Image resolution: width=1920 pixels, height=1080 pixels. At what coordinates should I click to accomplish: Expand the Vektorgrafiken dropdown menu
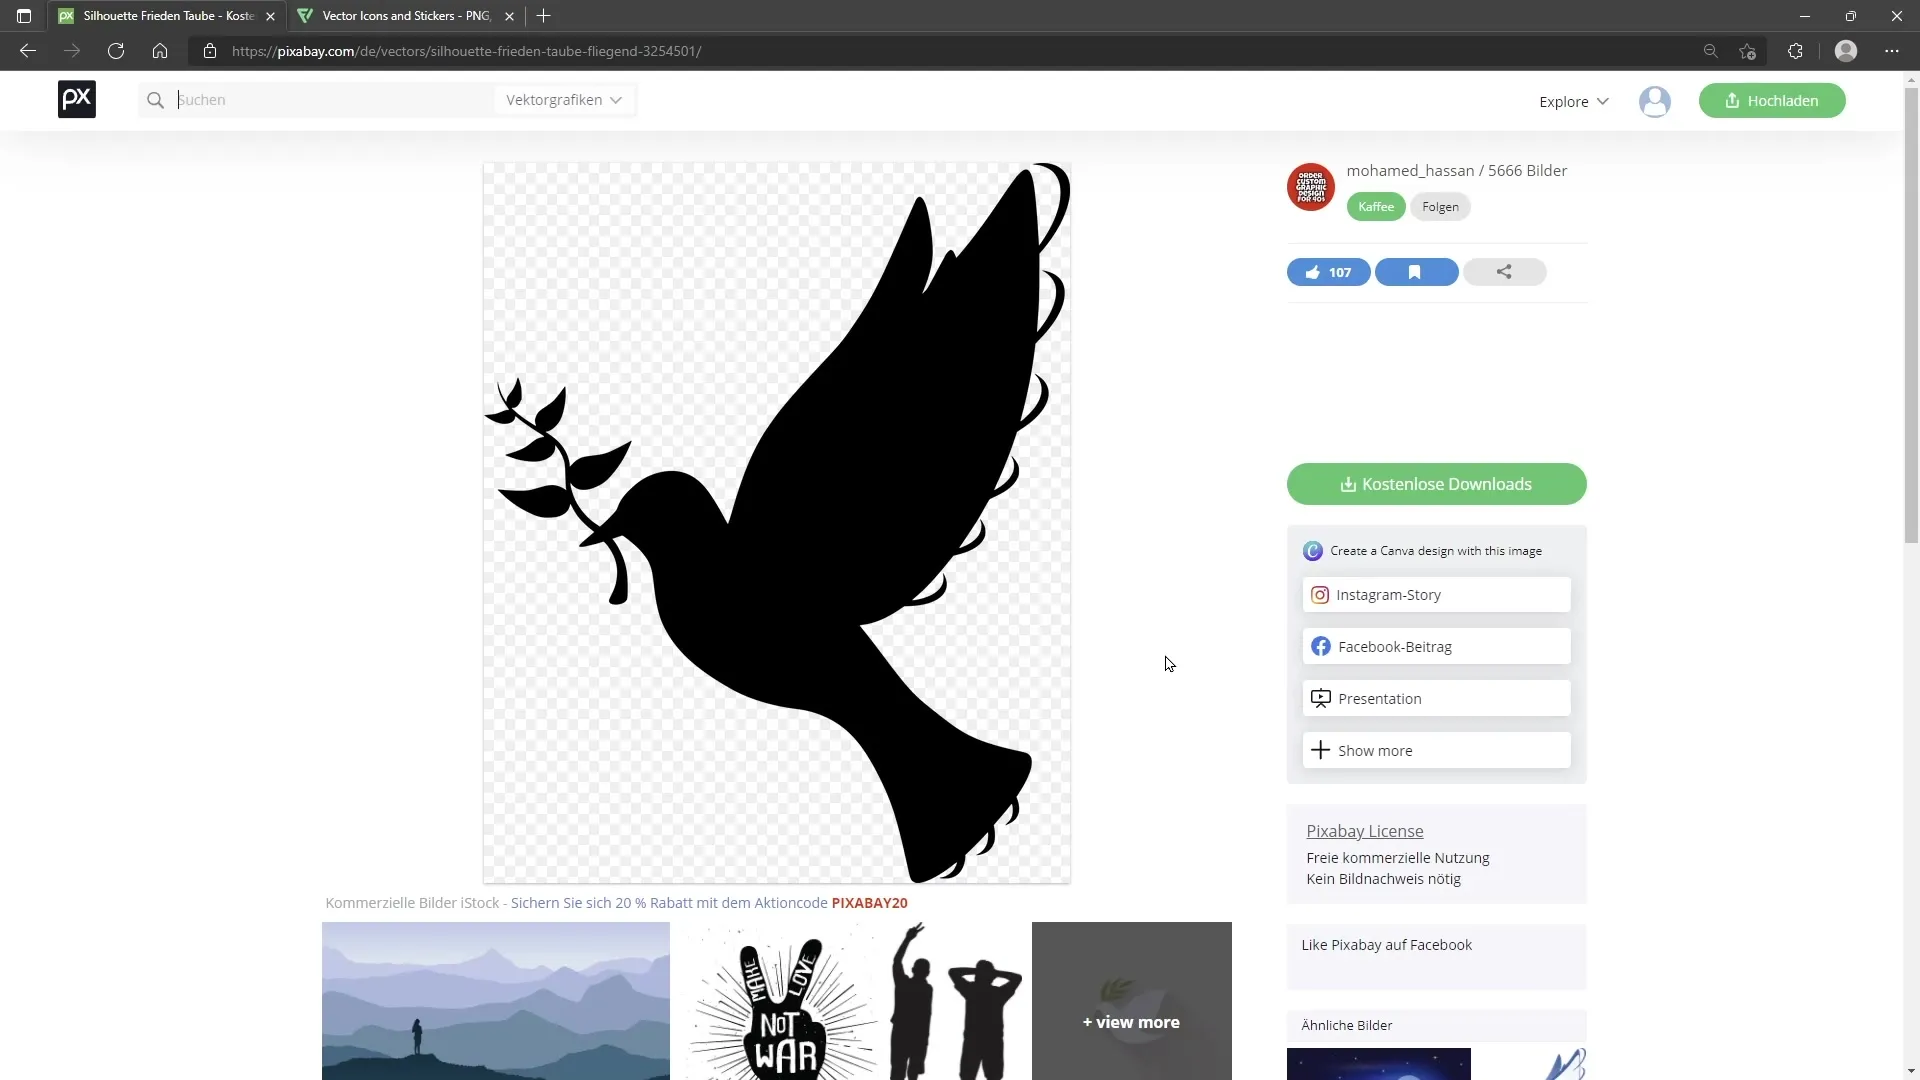pos(563,99)
